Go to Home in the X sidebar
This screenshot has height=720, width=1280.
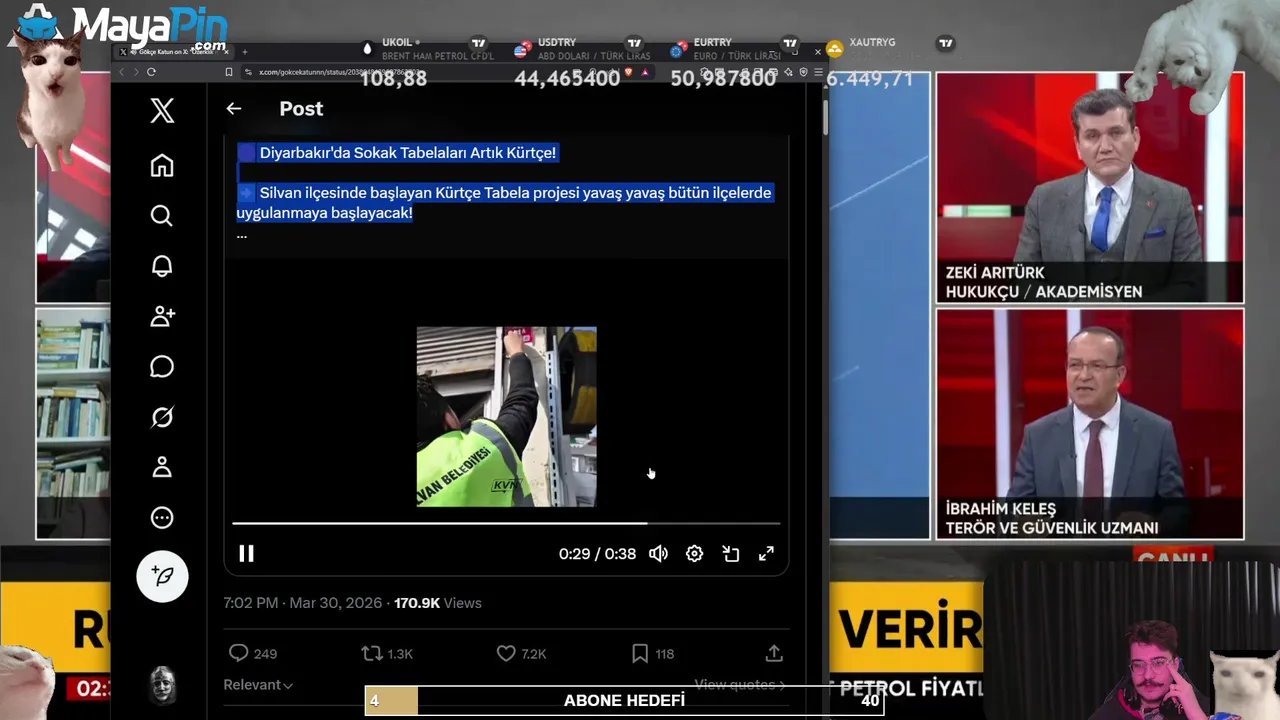[x=162, y=166]
